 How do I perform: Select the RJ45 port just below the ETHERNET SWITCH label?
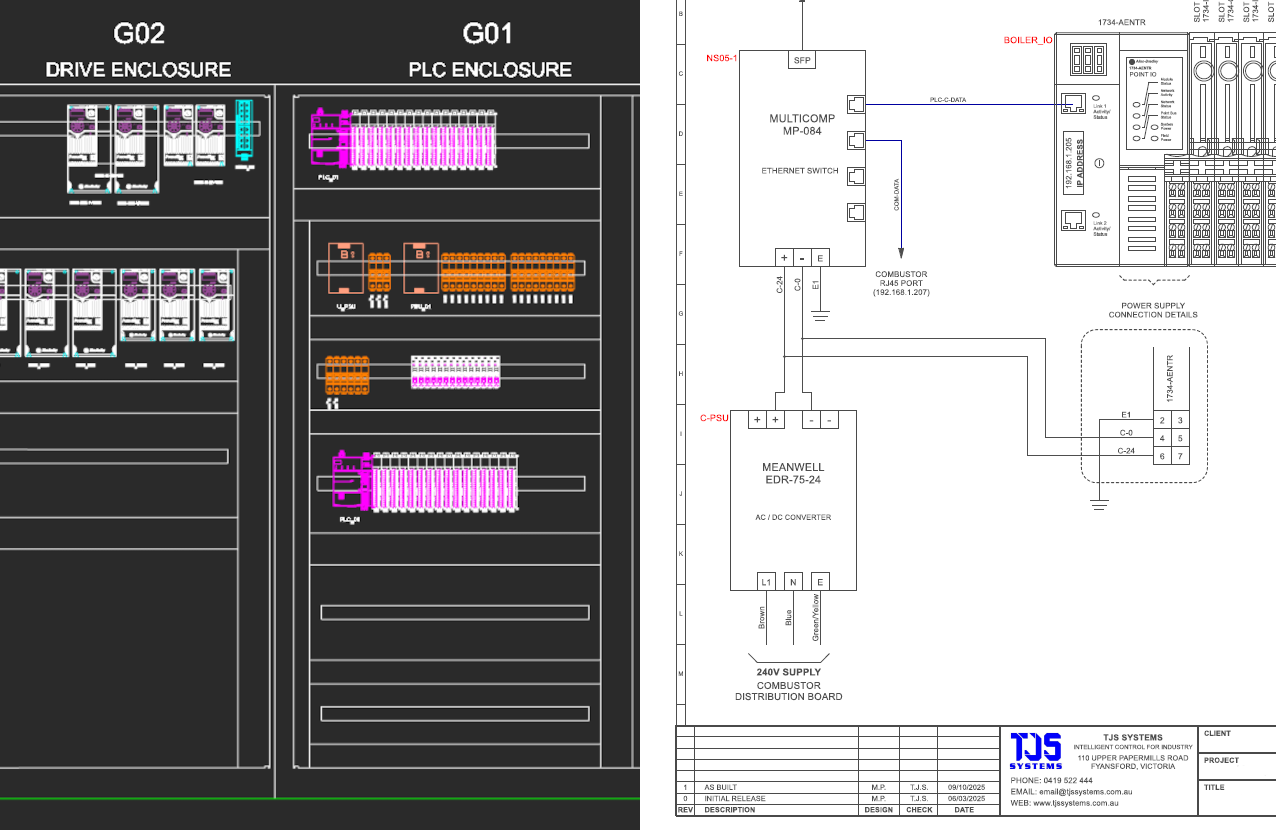[856, 176]
